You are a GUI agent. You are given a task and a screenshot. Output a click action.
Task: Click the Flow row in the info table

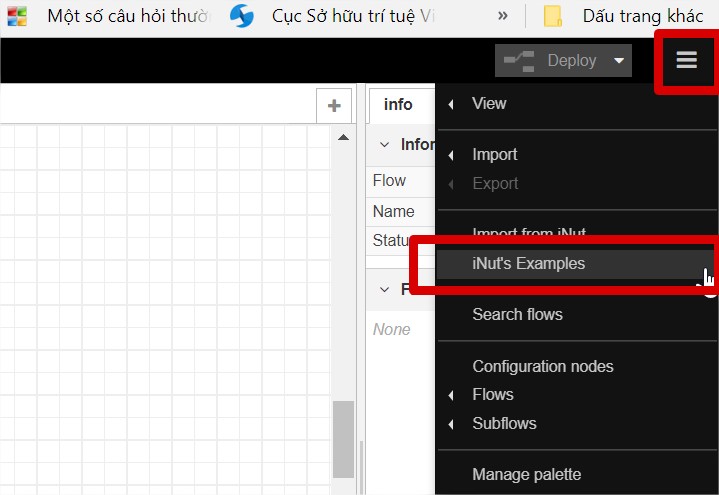400,181
